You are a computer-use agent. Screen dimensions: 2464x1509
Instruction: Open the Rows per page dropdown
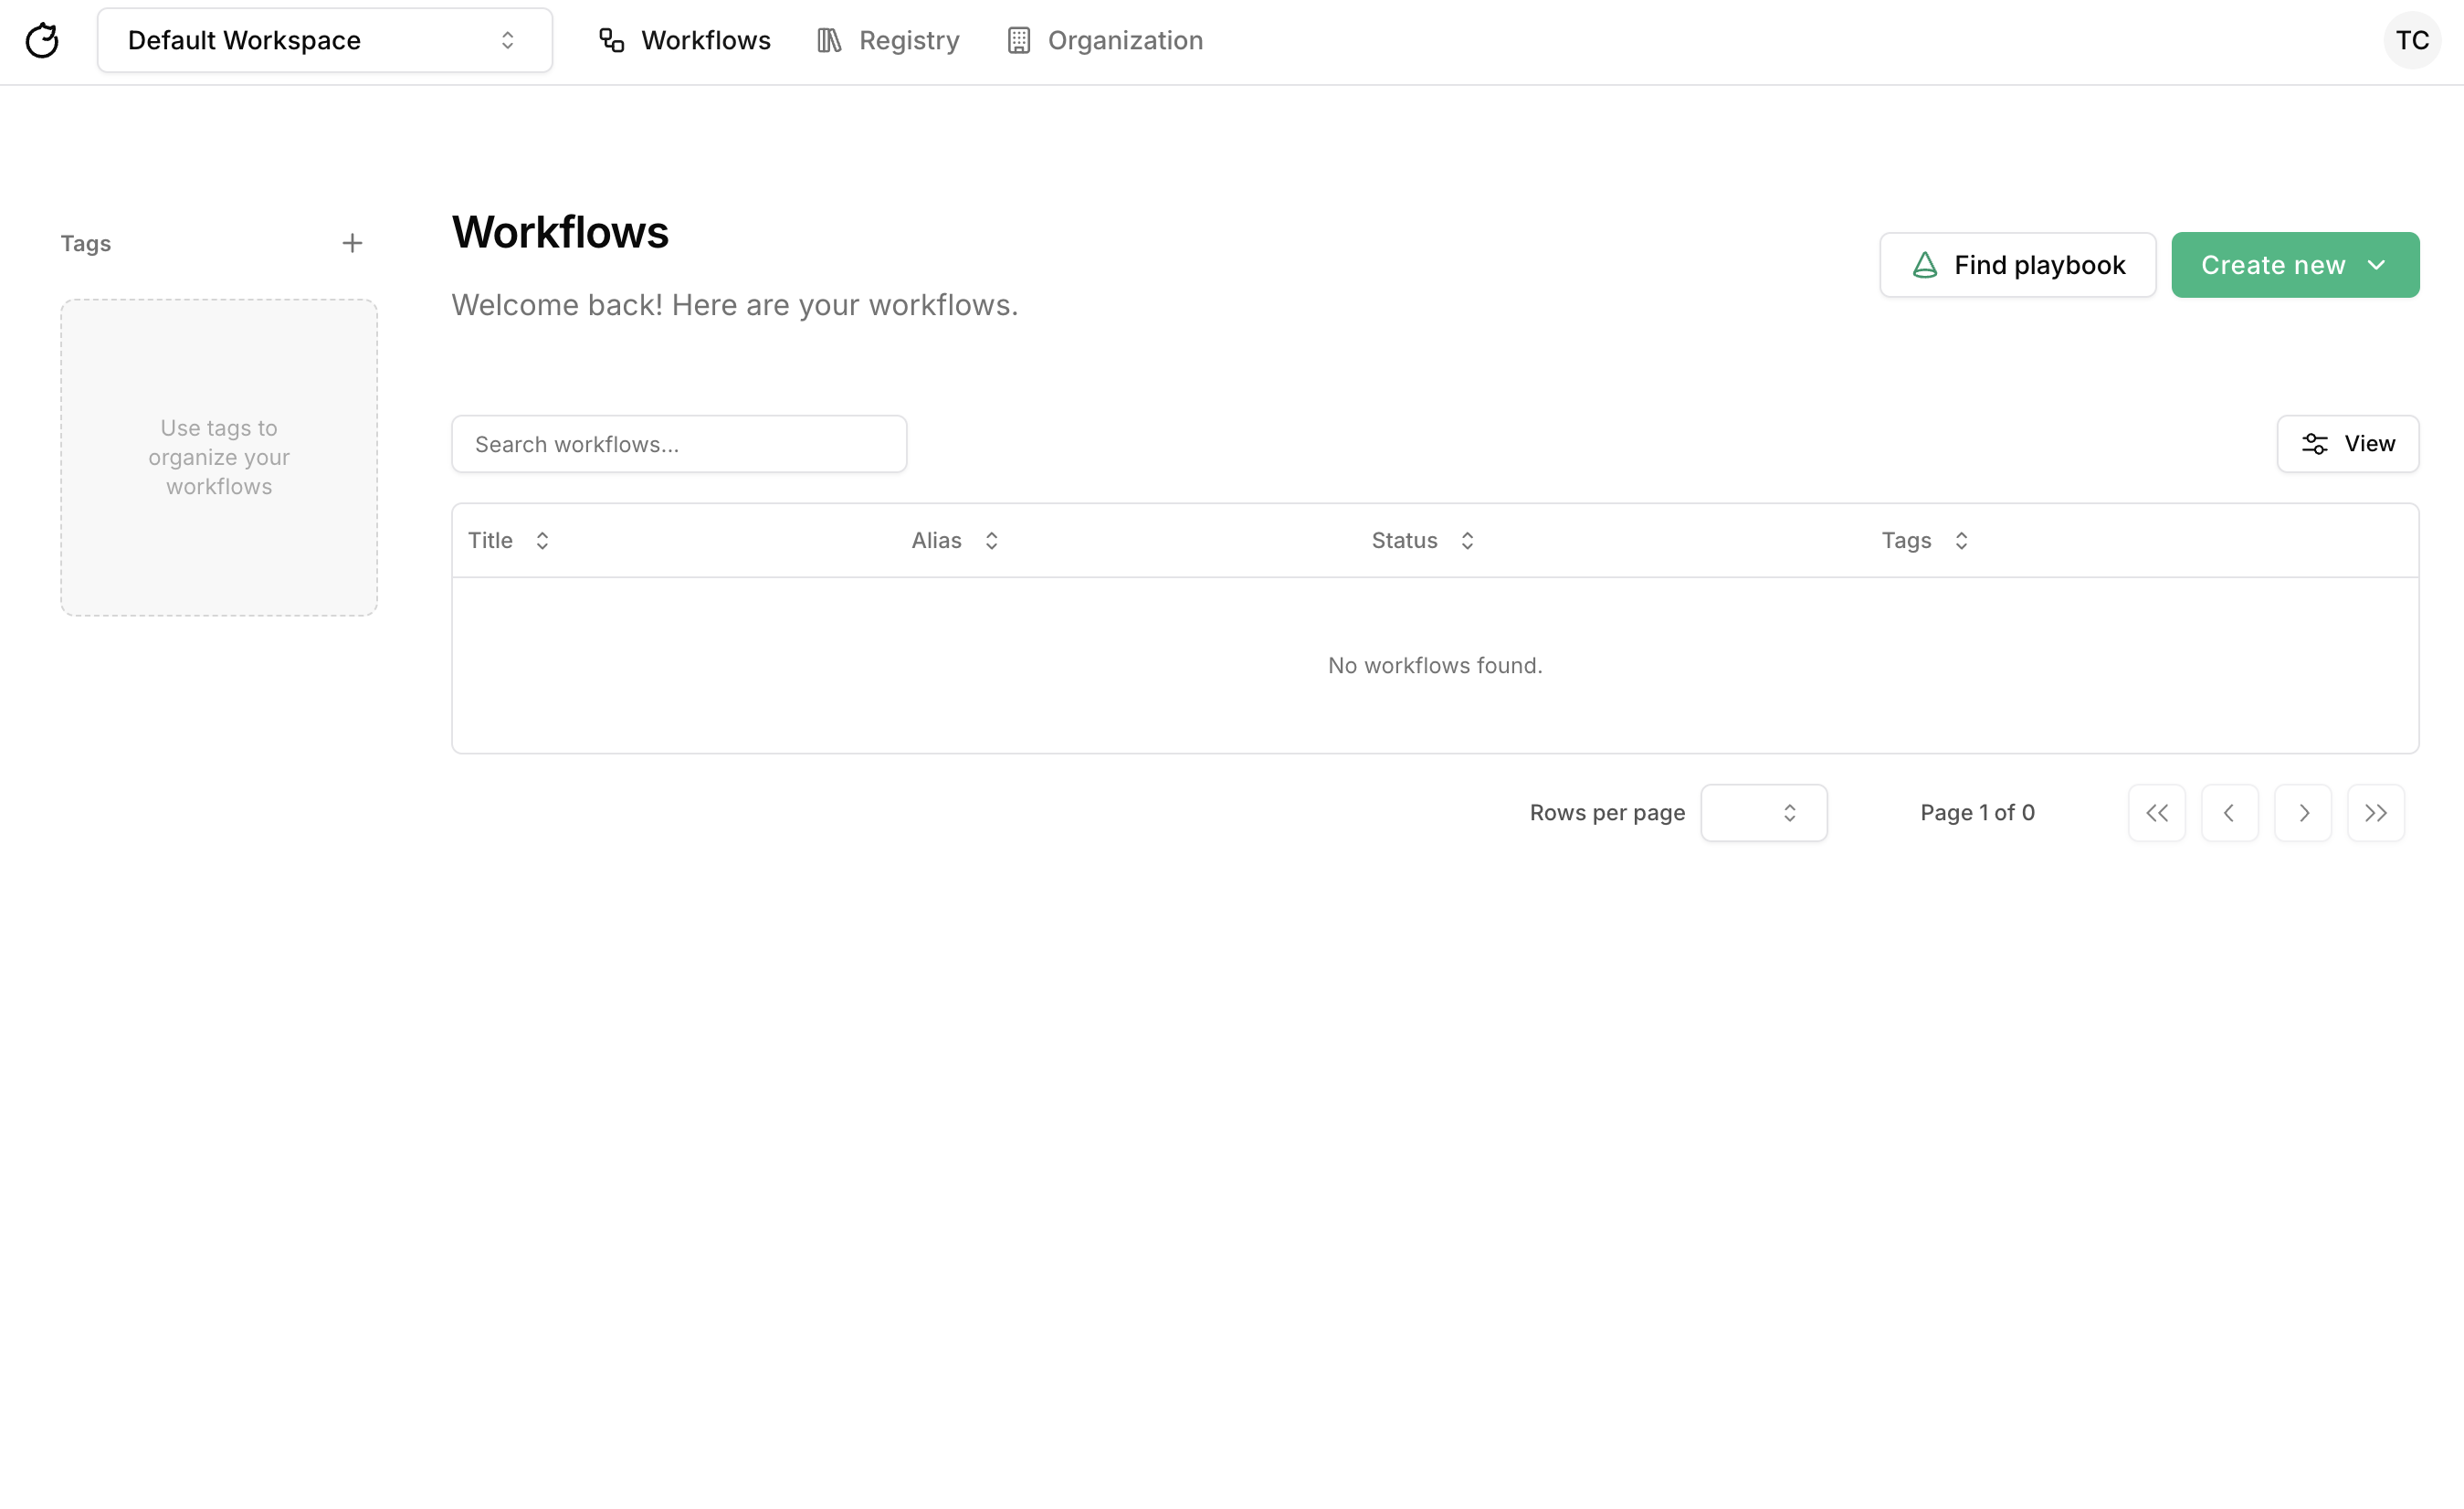1763,813
